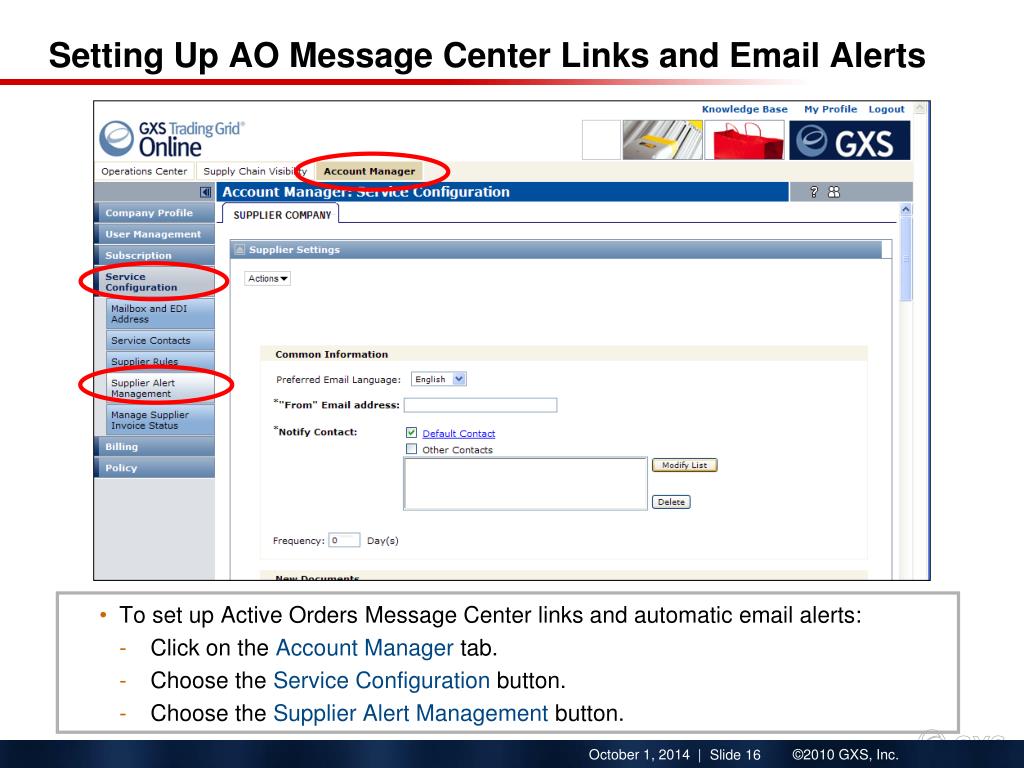Click the content pane vertical scrollbar thumb
The width and height of the screenshot is (1024, 768).
[906, 259]
